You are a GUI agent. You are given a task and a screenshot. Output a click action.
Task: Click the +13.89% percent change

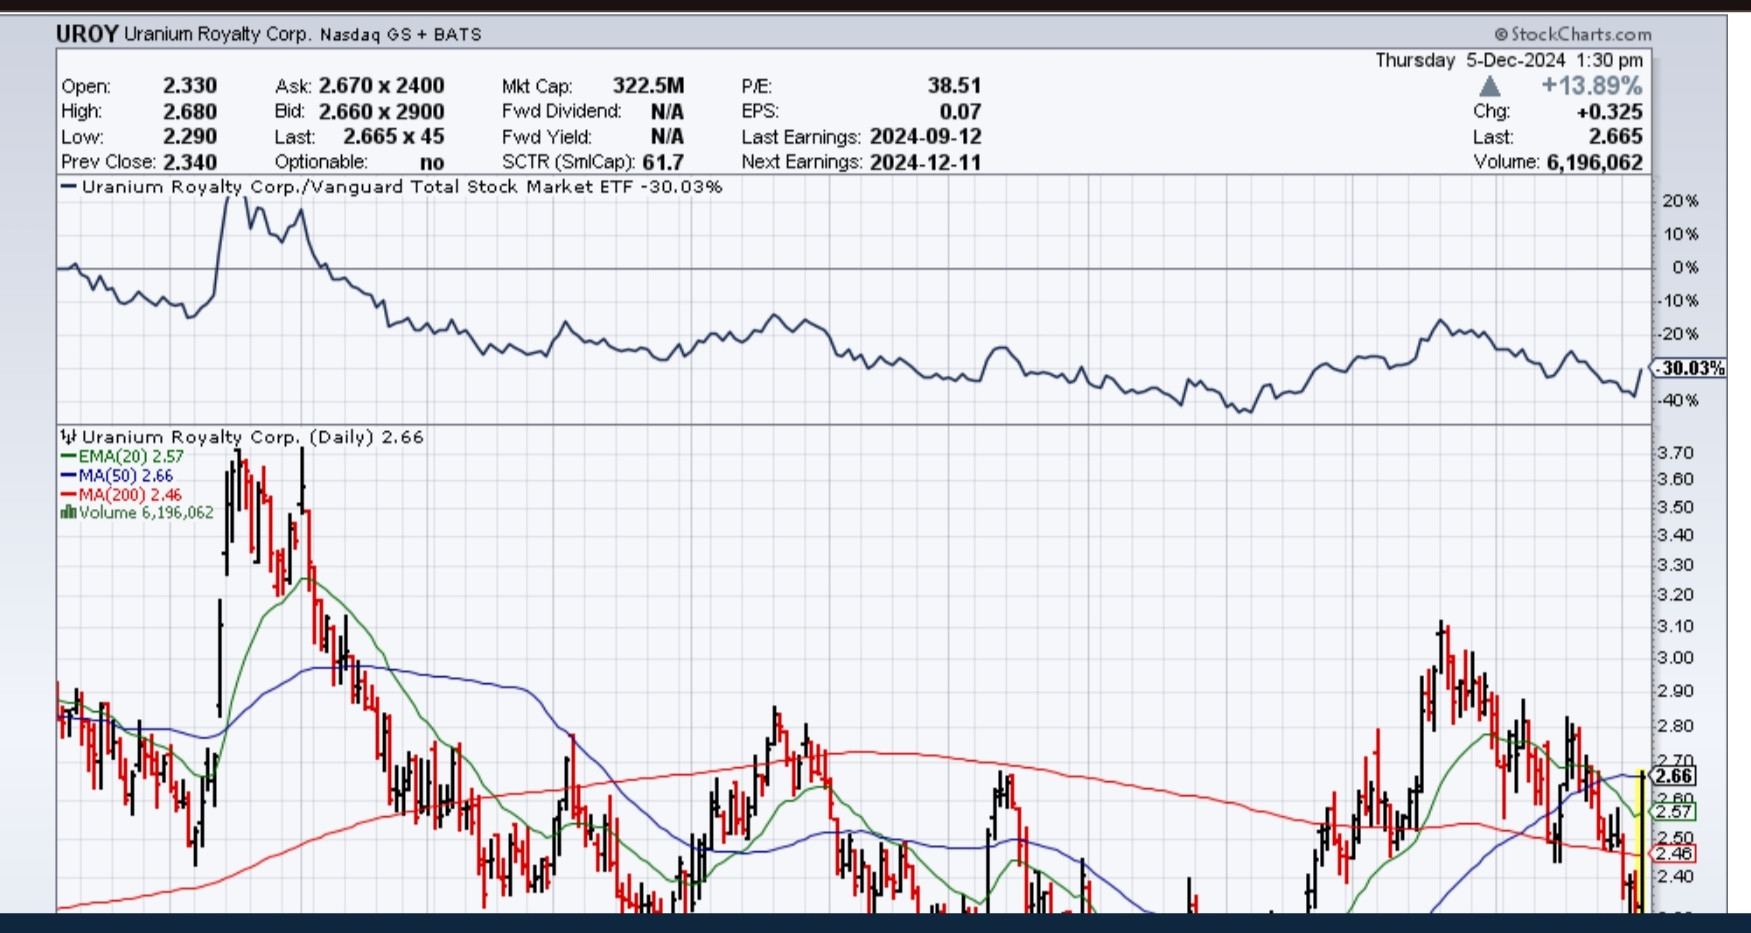(1592, 85)
